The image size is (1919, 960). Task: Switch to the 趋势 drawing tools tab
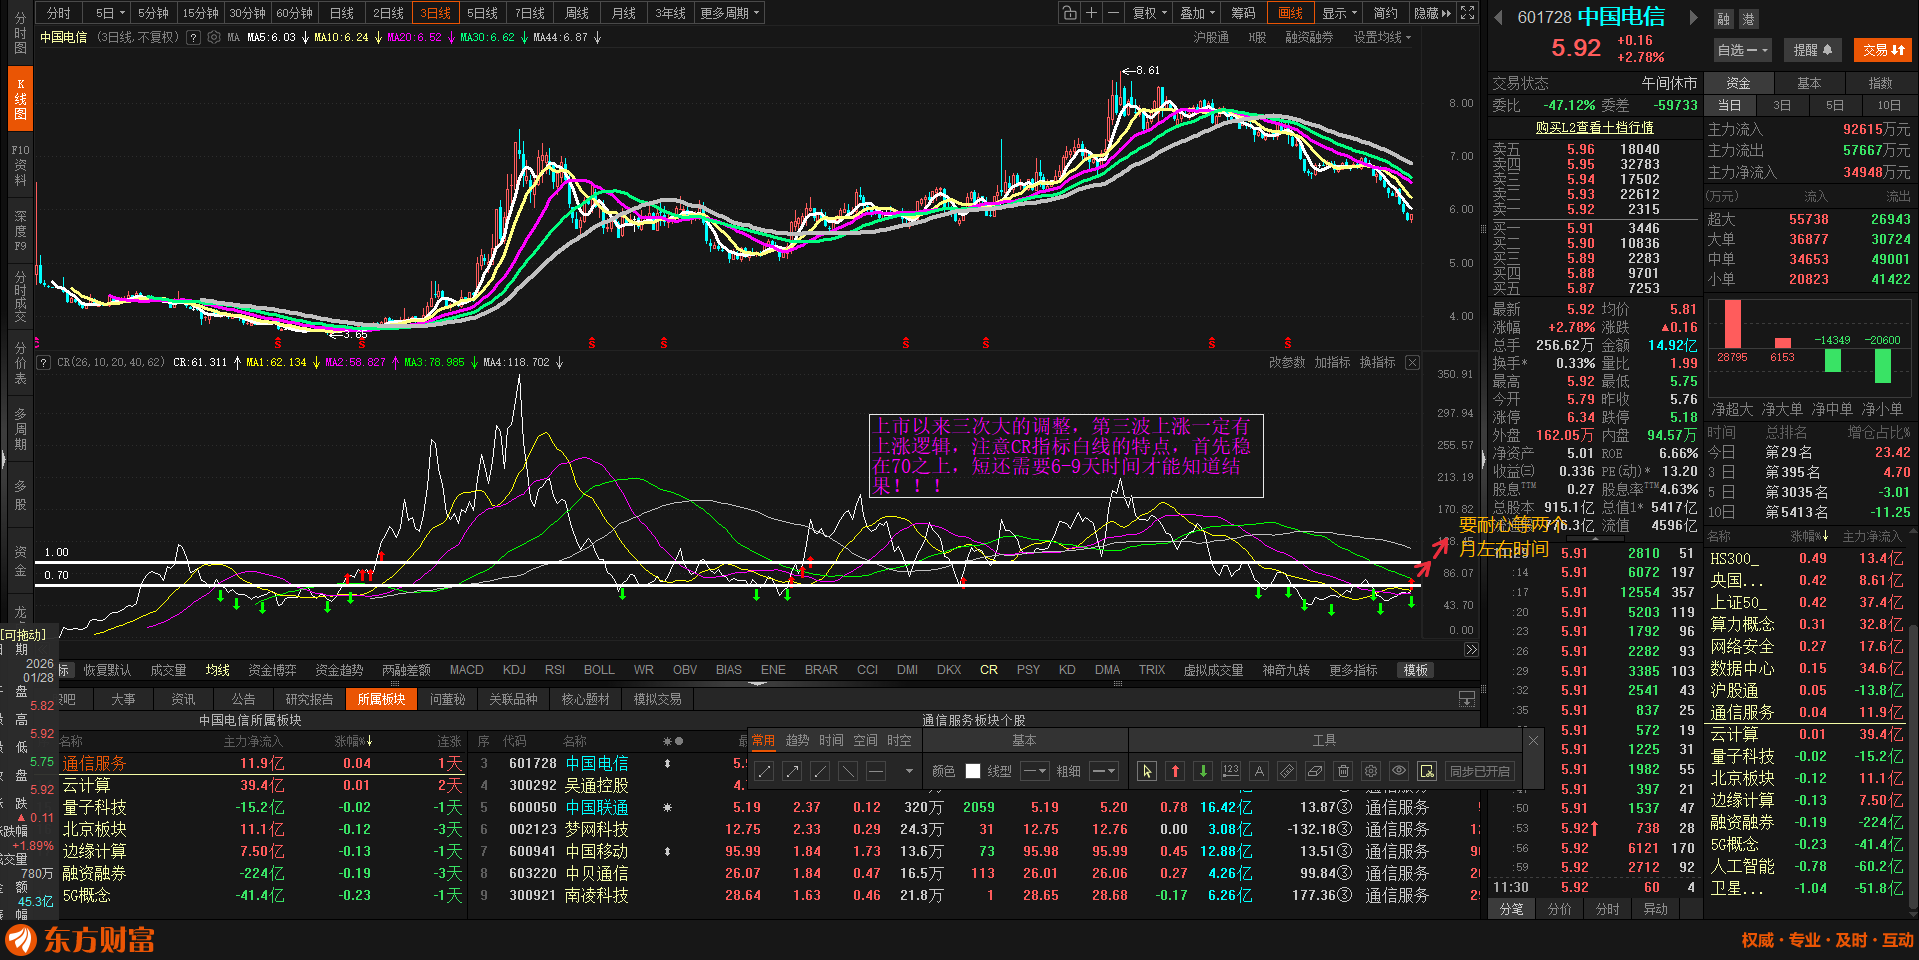pos(797,740)
